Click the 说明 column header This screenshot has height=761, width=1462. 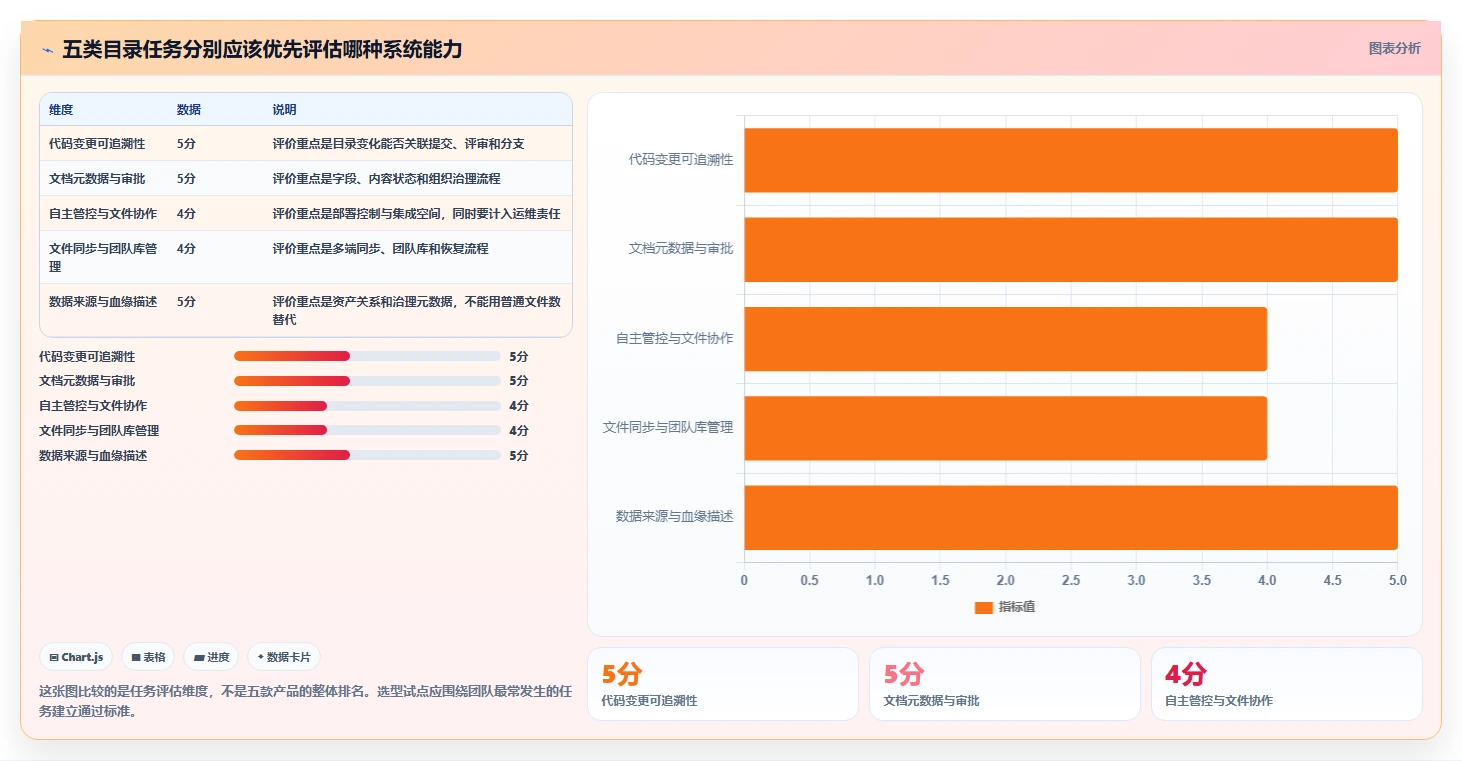pos(285,110)
